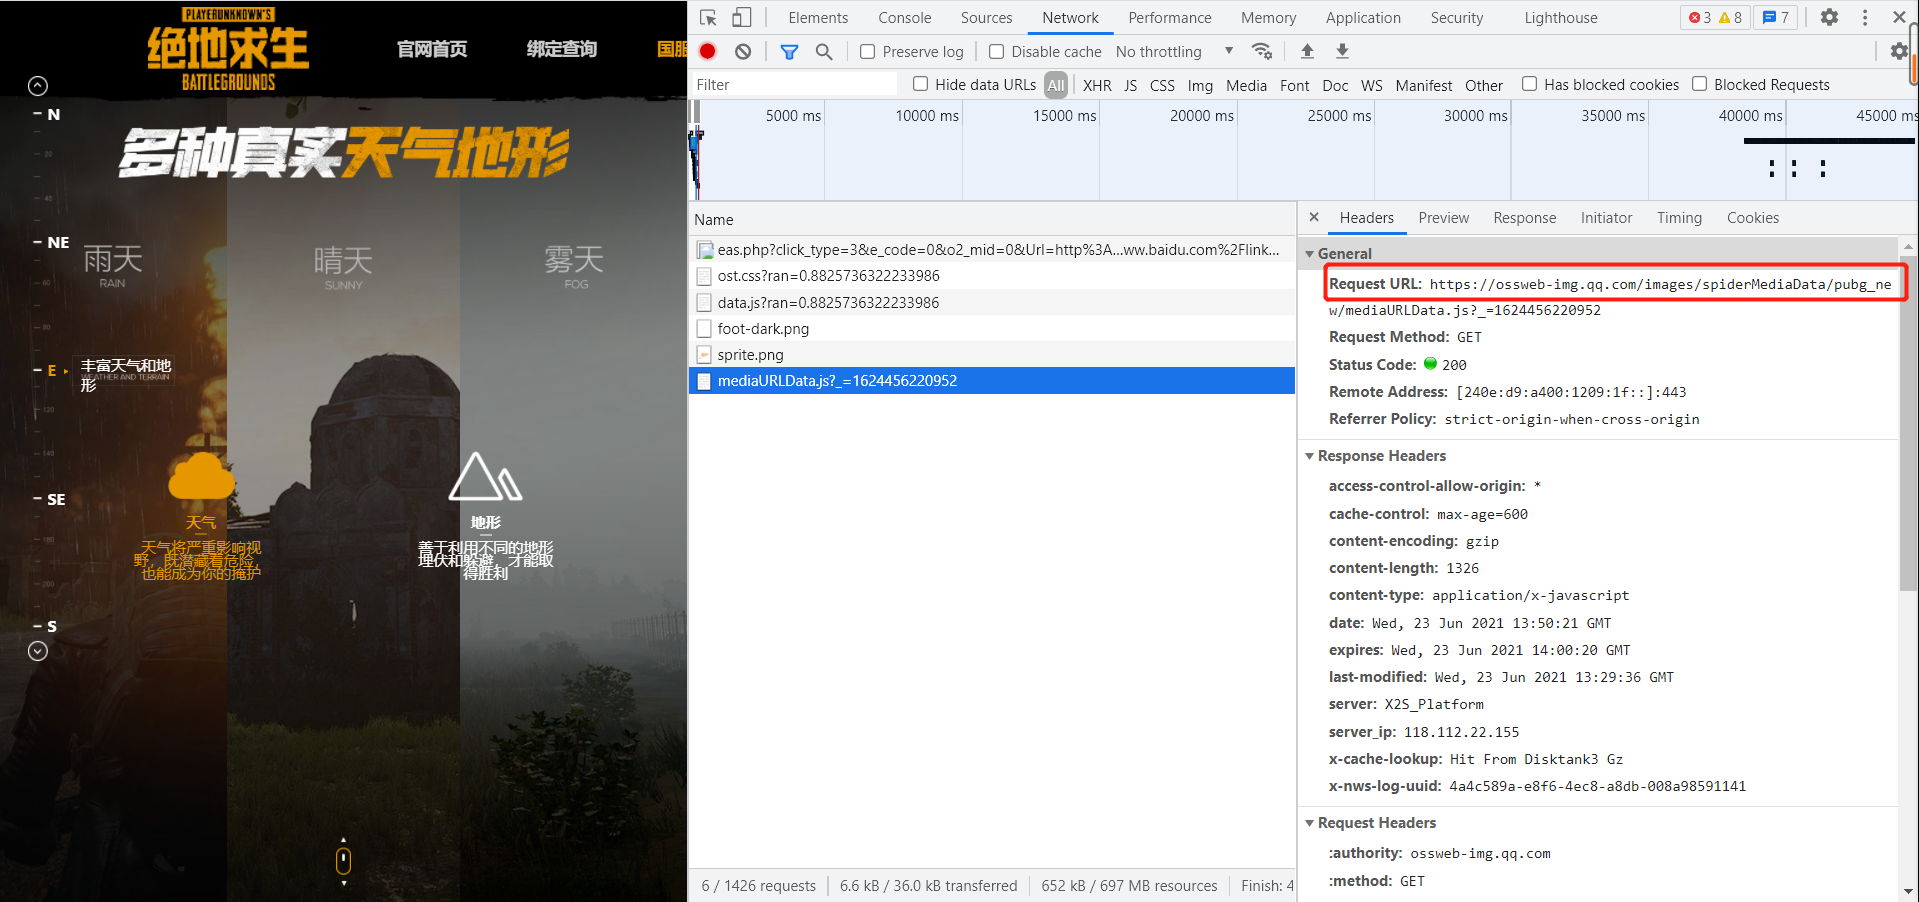Image resolution: width=1919 pixels, height=902 pixels.
Task: Open the Timing tab of request
Action: click(1679, 218)
